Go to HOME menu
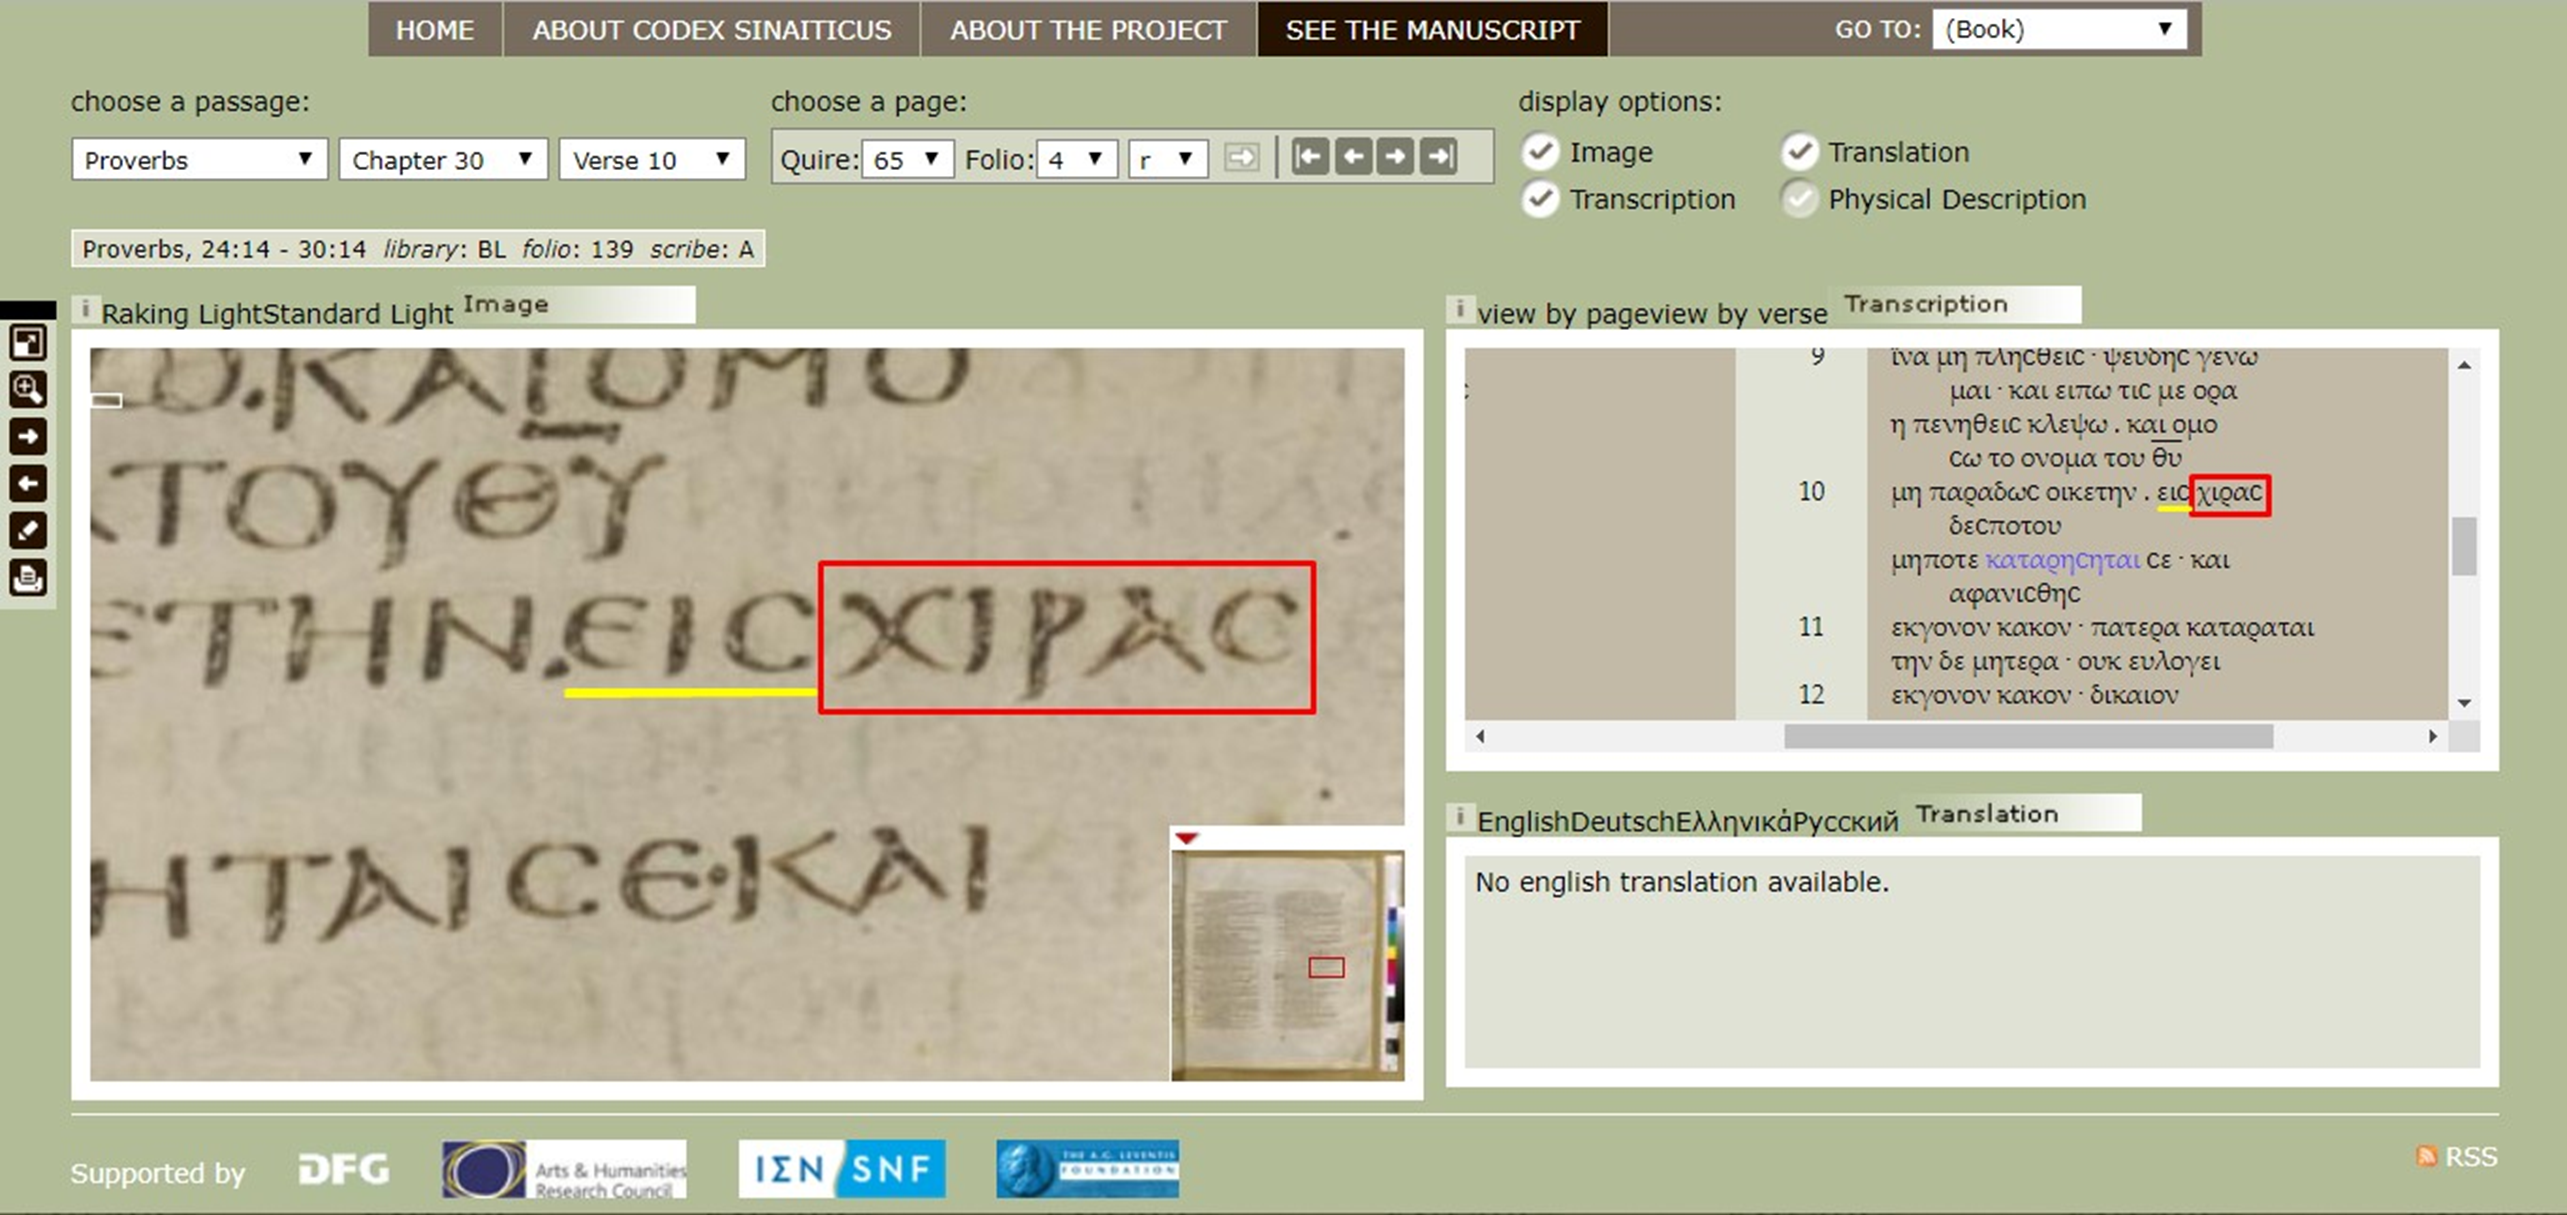 point(435,30)
